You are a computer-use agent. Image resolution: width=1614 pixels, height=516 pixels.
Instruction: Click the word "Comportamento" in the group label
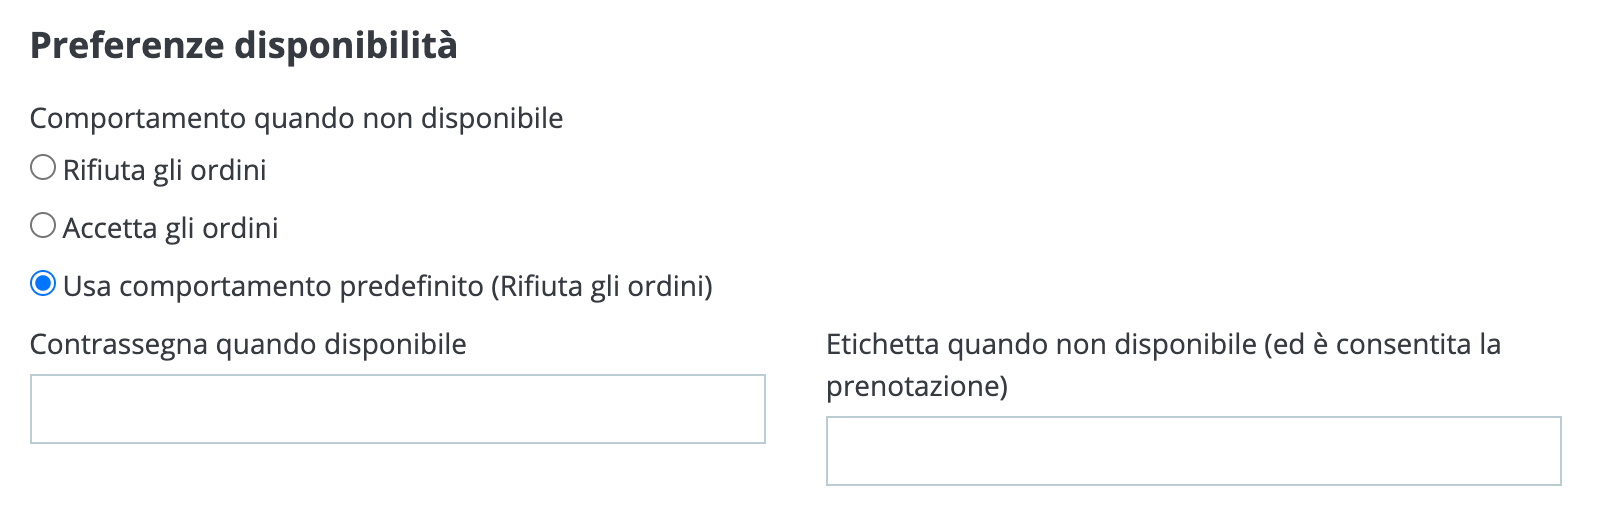pyautogui.click(x=138, y=118)
